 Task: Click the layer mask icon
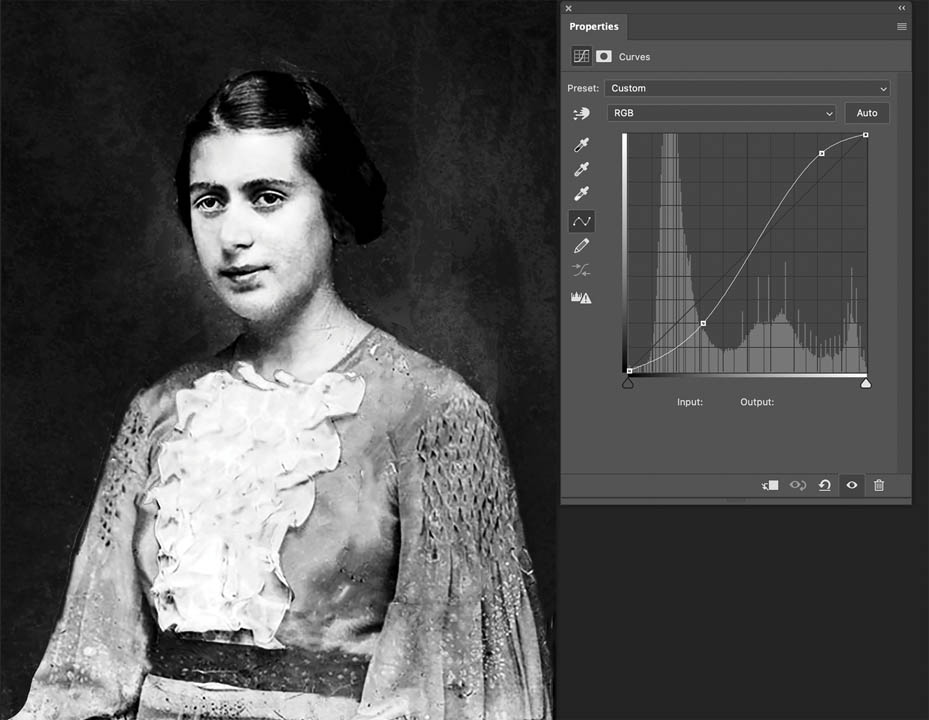pos(604,57)
